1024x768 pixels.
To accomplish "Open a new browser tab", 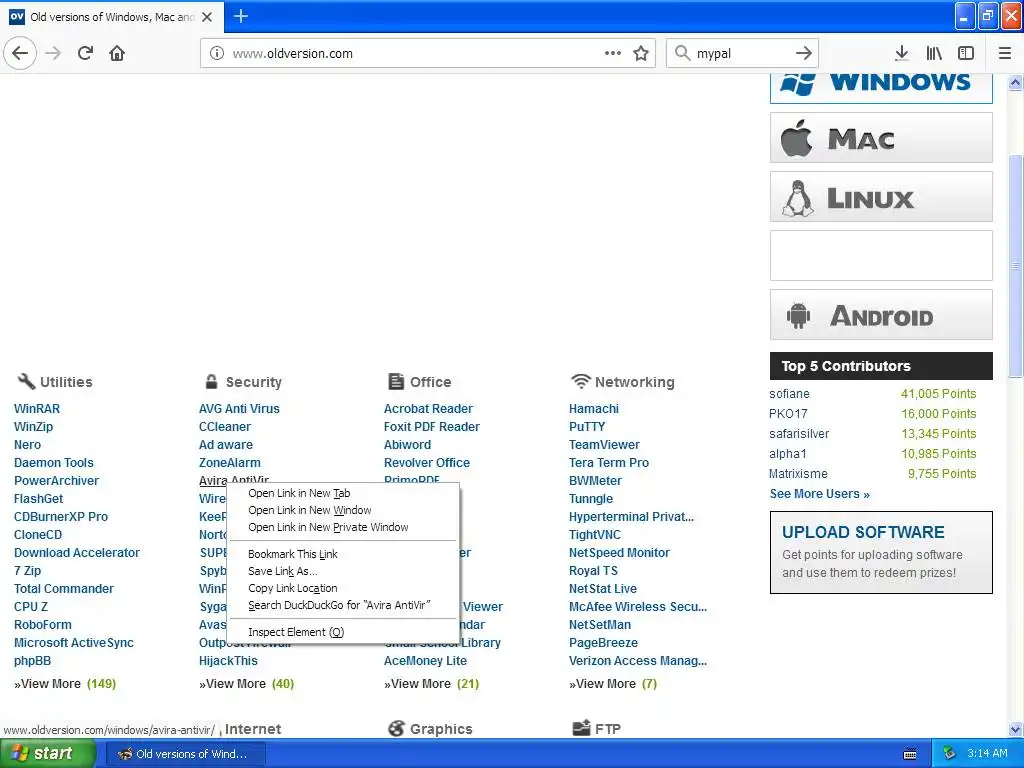I will click(x=240, y=16).
